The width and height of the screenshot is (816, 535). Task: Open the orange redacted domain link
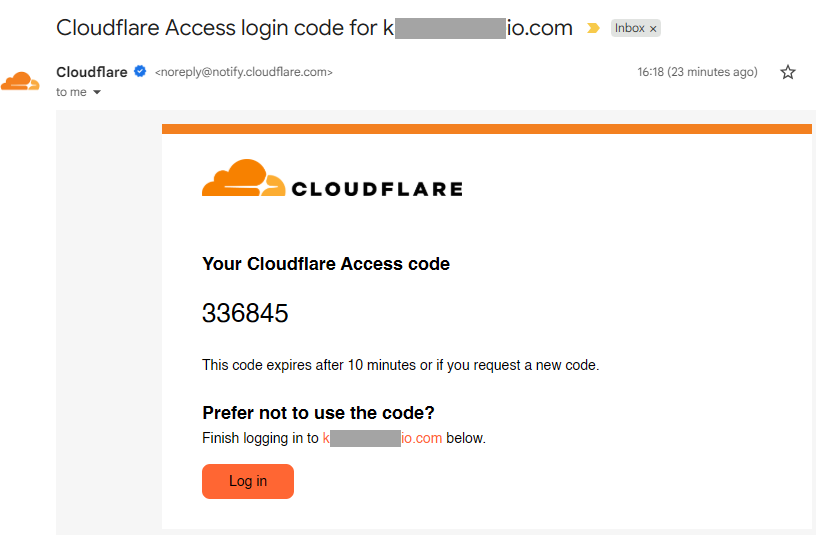click(382, 438)
